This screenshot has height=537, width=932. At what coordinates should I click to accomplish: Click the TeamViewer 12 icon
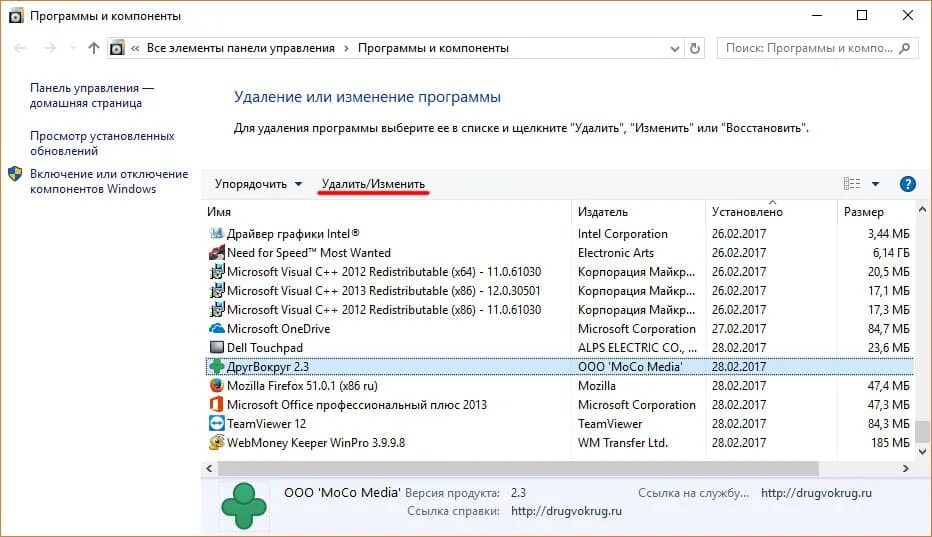217,423
